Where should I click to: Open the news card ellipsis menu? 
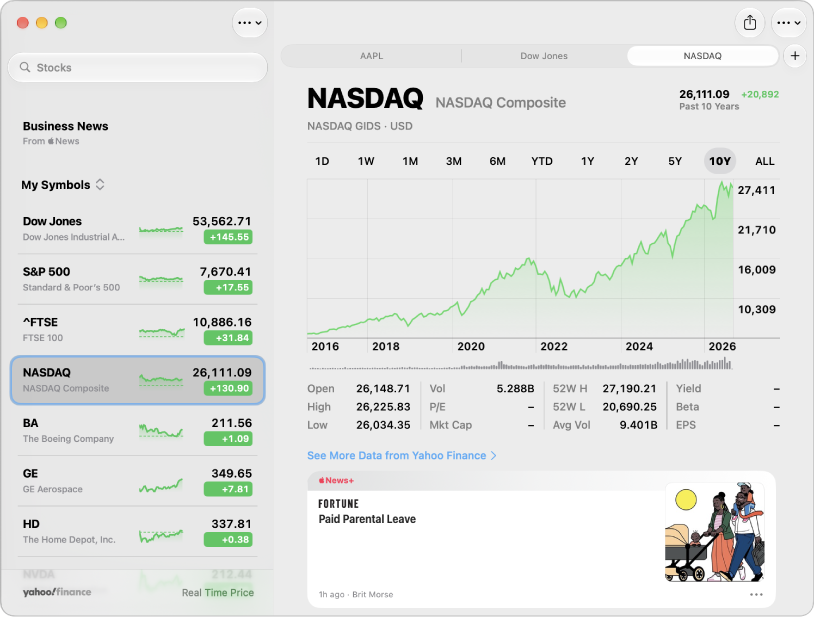pos(756,594)
